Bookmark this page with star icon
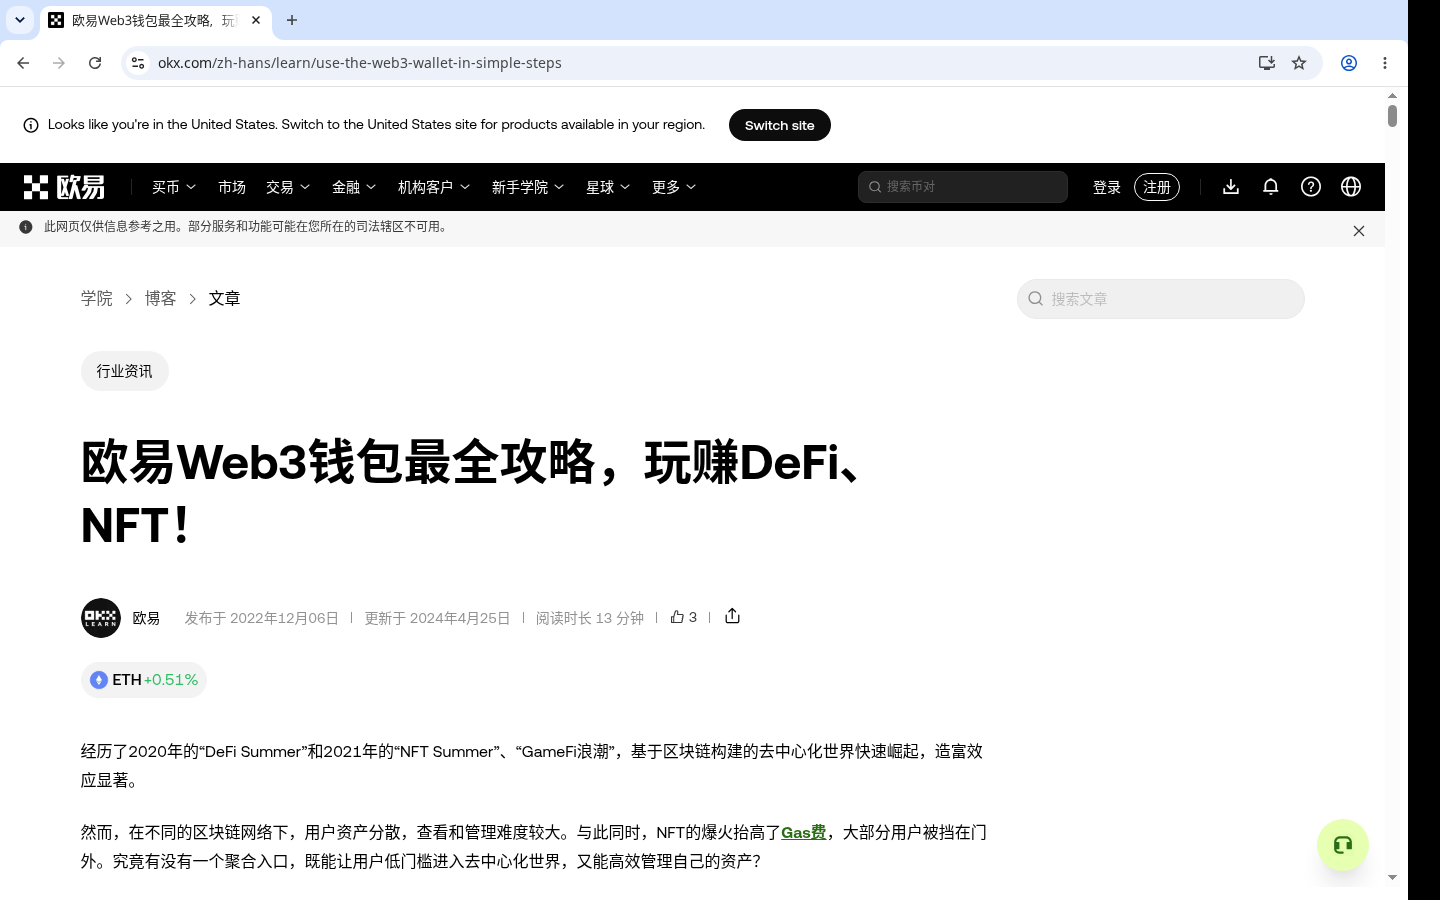This screenshot has height=900, width=1440. click(x=1299, y=63)
